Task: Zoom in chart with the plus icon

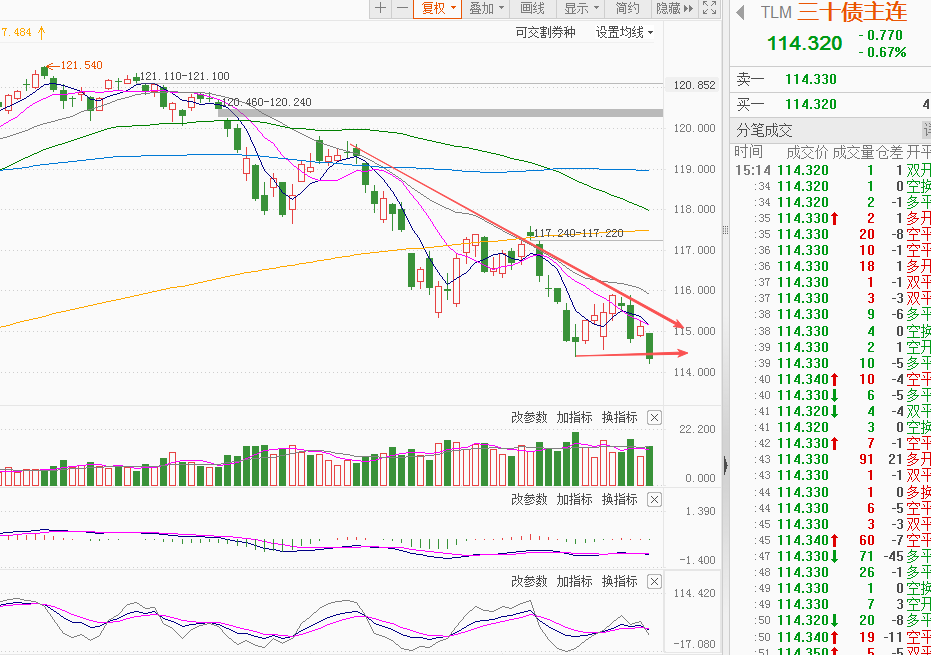Action: [381, 8]
